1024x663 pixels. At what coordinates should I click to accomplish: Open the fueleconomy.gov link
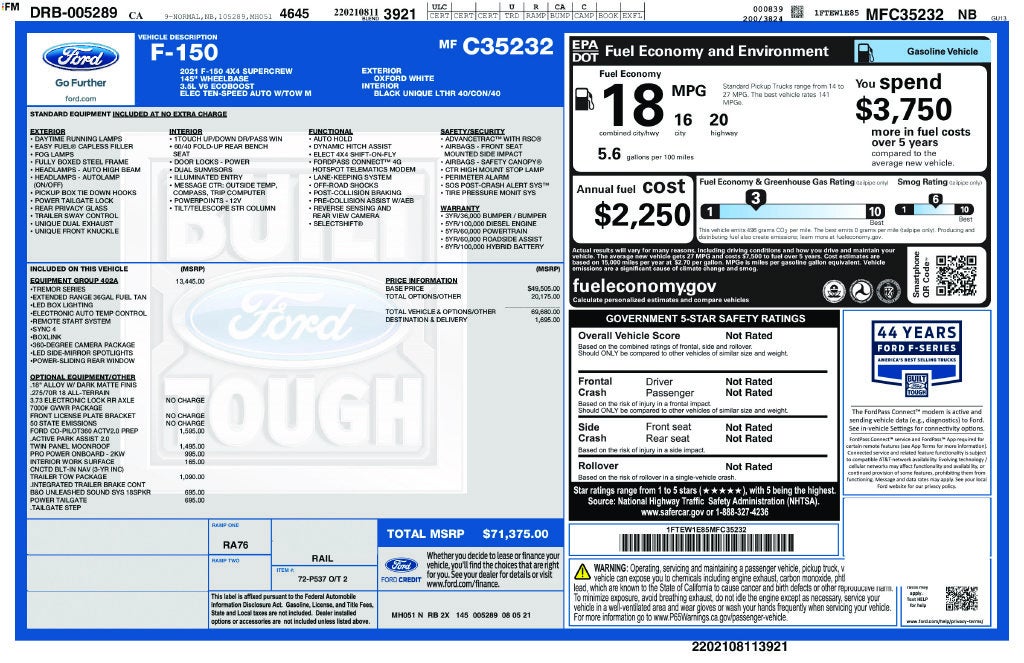coord(644,286)
